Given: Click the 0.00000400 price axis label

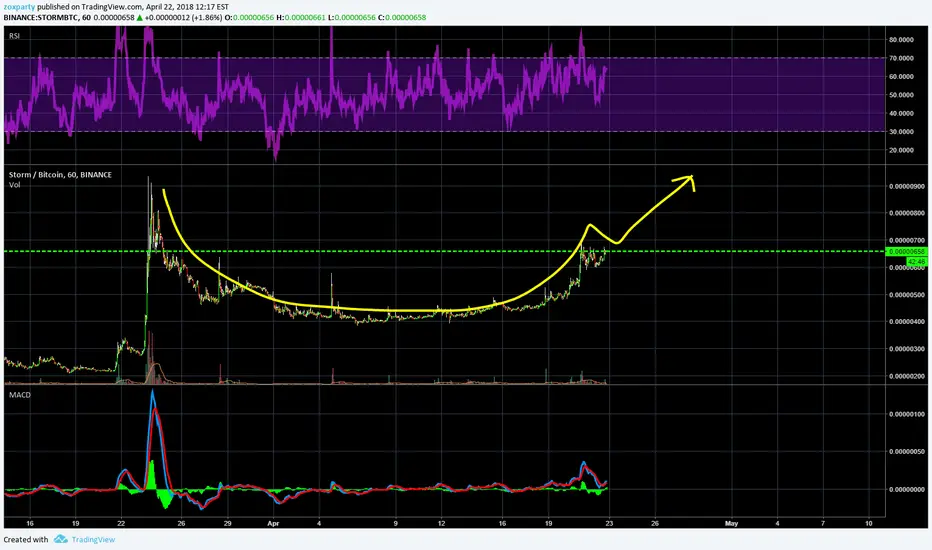Looking at the screenshot, I should click(x=907, y=322).
